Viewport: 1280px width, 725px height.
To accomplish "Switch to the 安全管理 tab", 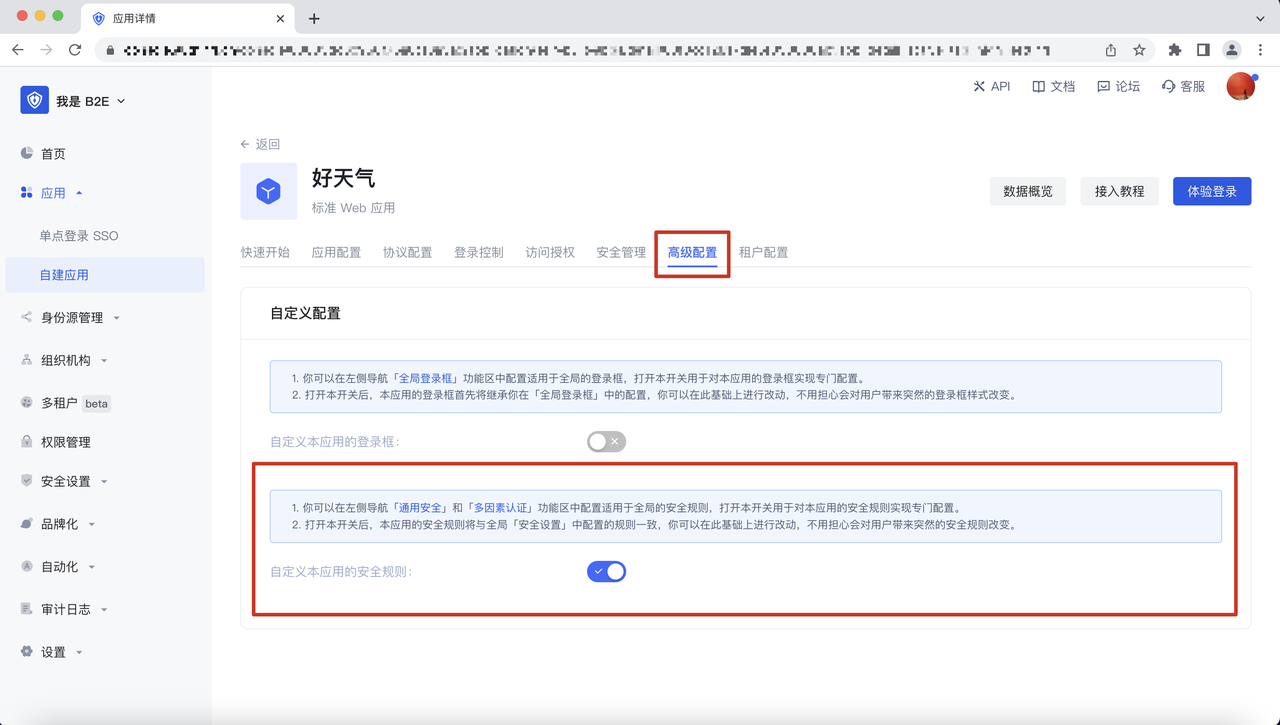I will 619,252.
